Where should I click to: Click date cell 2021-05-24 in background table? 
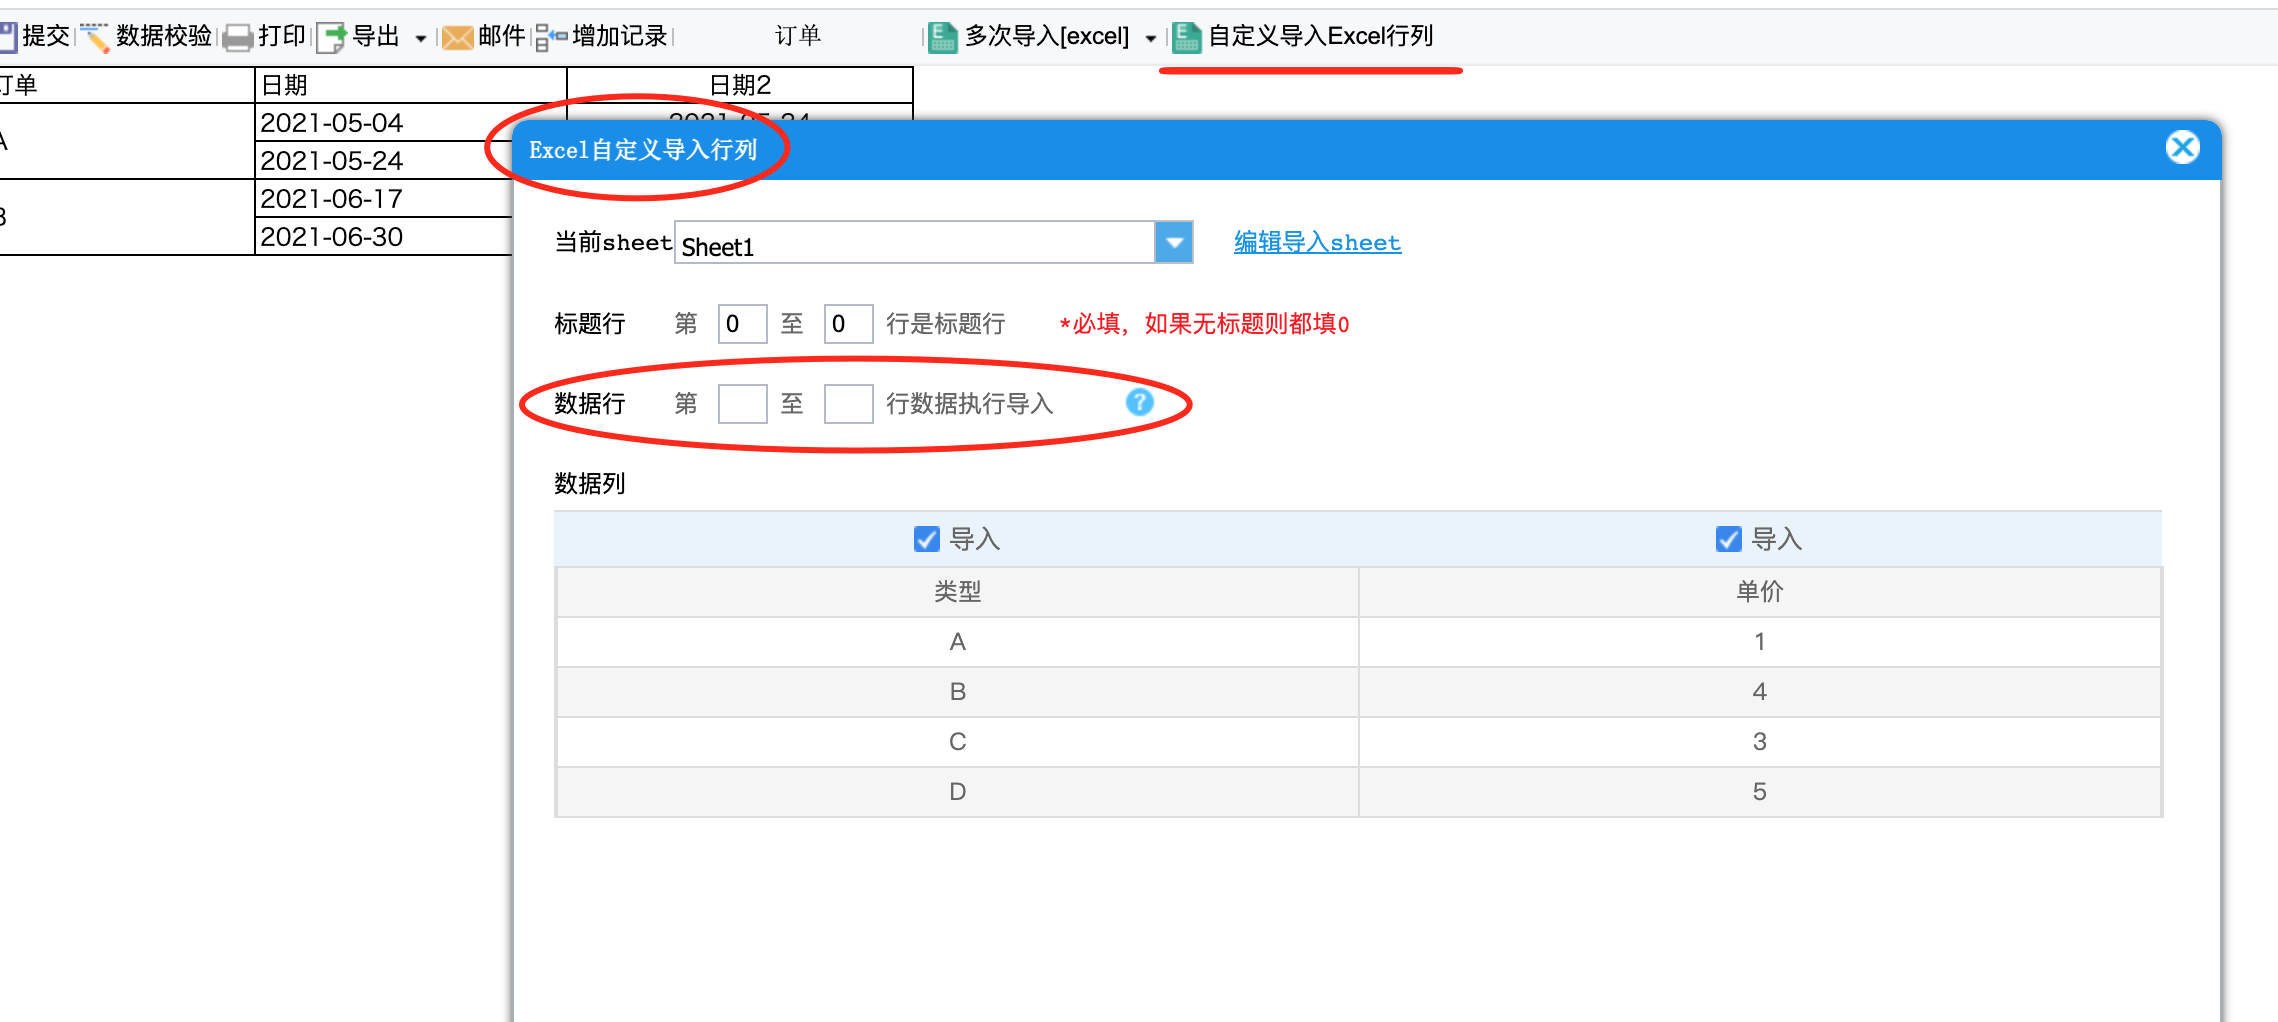(385, 161)
